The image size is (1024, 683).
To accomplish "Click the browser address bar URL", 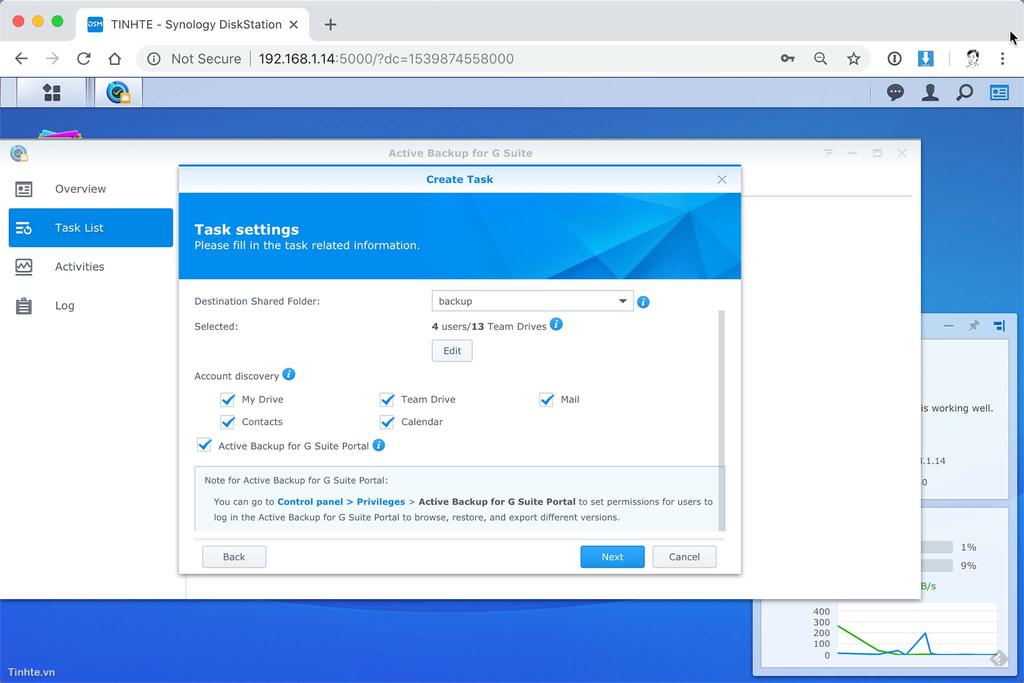I will point(386,59).
